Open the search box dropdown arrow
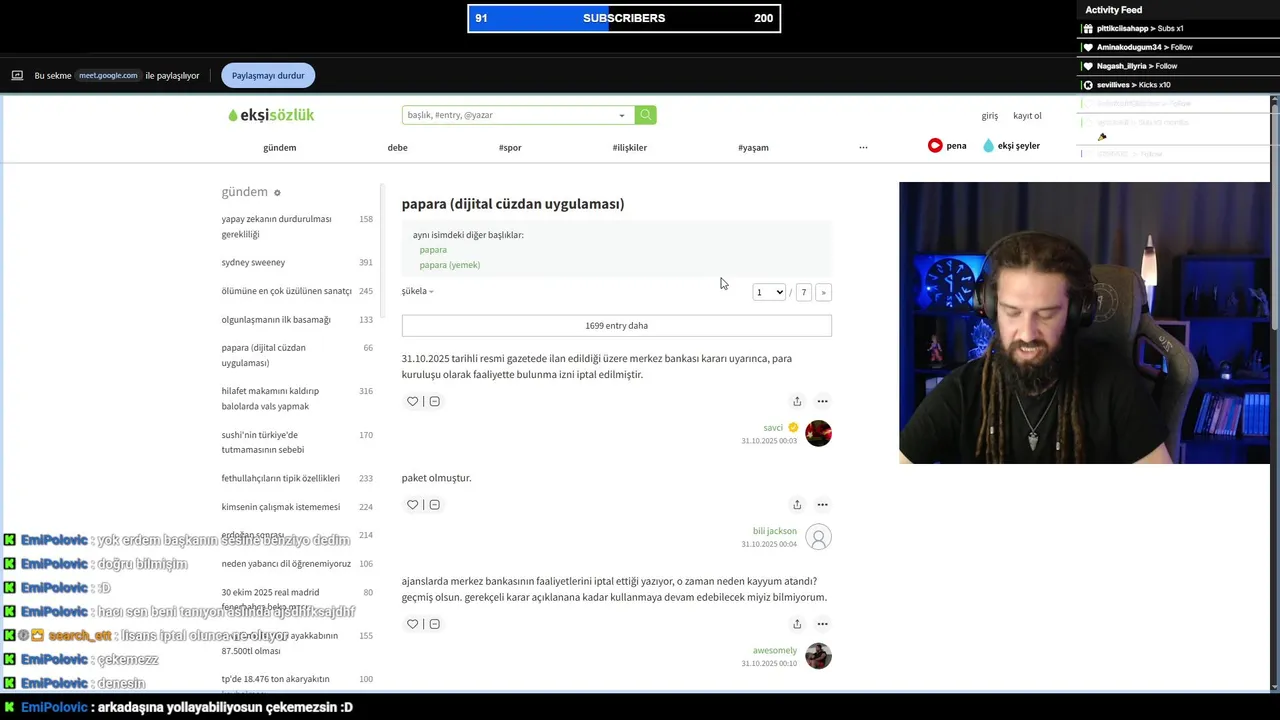Viewport: 1280px width, 720px height. point(622,115)
